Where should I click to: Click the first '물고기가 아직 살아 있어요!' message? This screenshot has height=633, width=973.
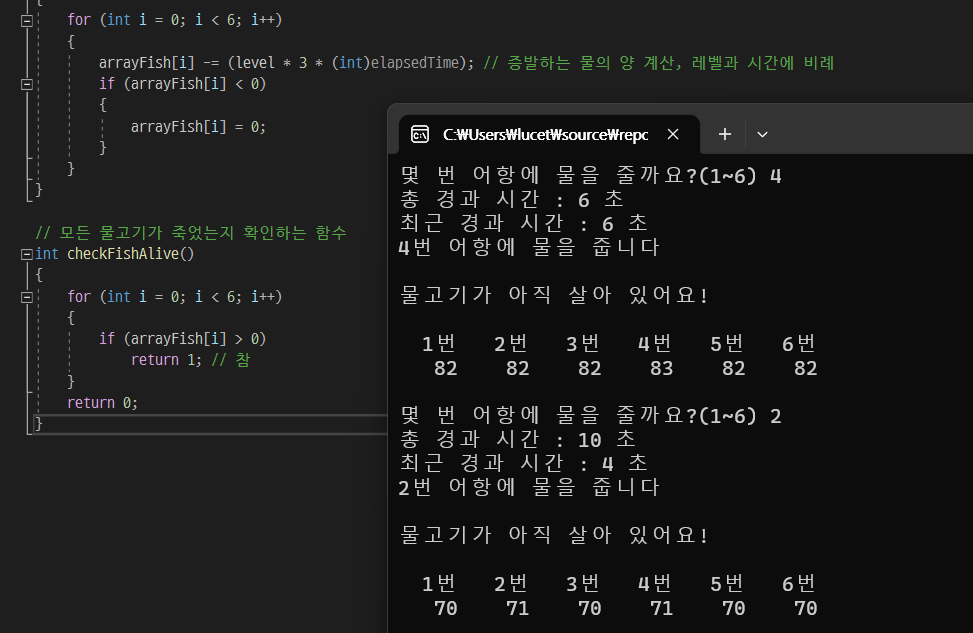[554, 295]
